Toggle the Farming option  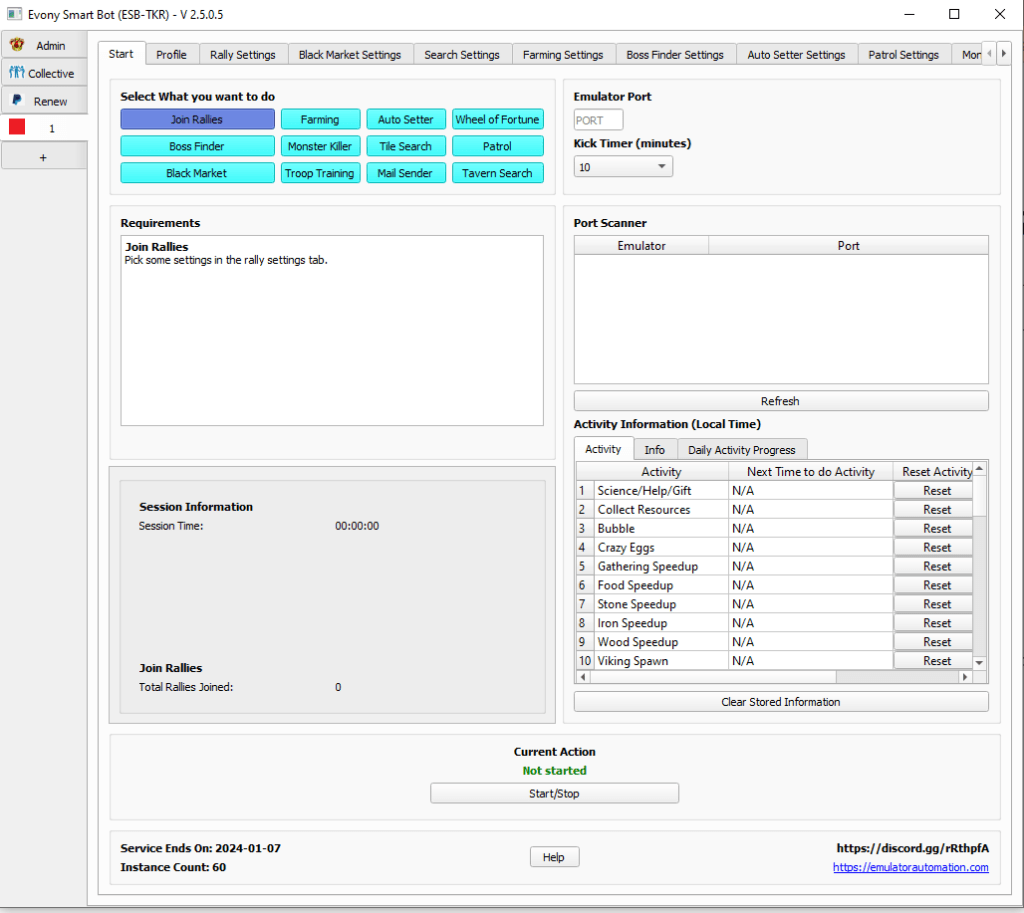320,120
